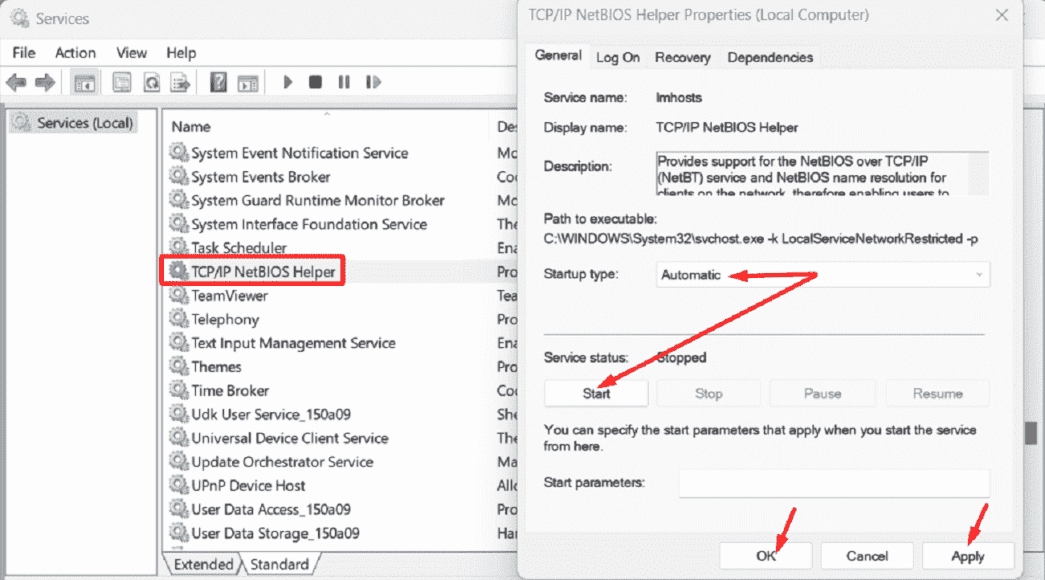Click the path to executable text
The image size is (1045, 580).
760,239
